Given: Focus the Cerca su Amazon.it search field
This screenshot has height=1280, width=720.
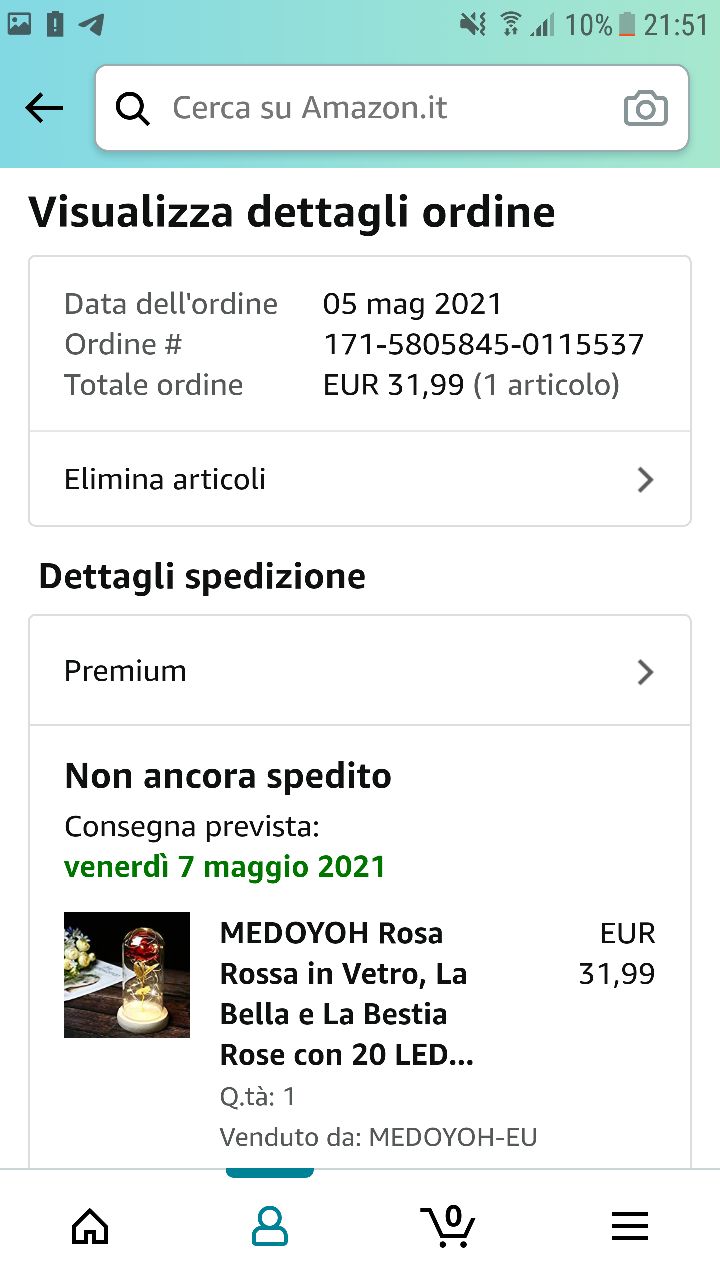Looking at the screenshot, I should tap(380, 108).
